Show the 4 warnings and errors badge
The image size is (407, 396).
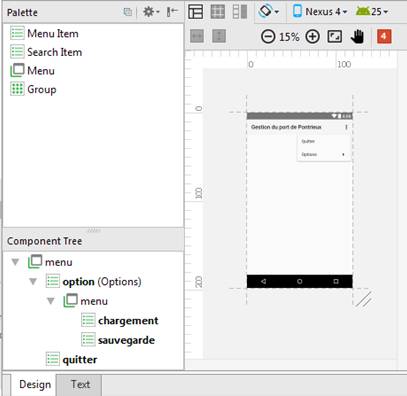(384, 36)
